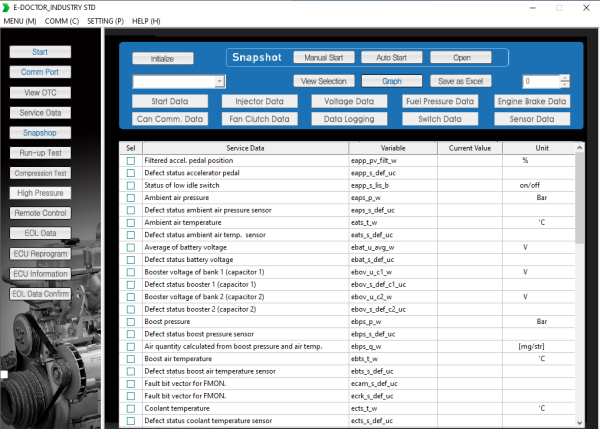
Task: Click the E-Doctor green app icon
Action: tap(6, 7)
